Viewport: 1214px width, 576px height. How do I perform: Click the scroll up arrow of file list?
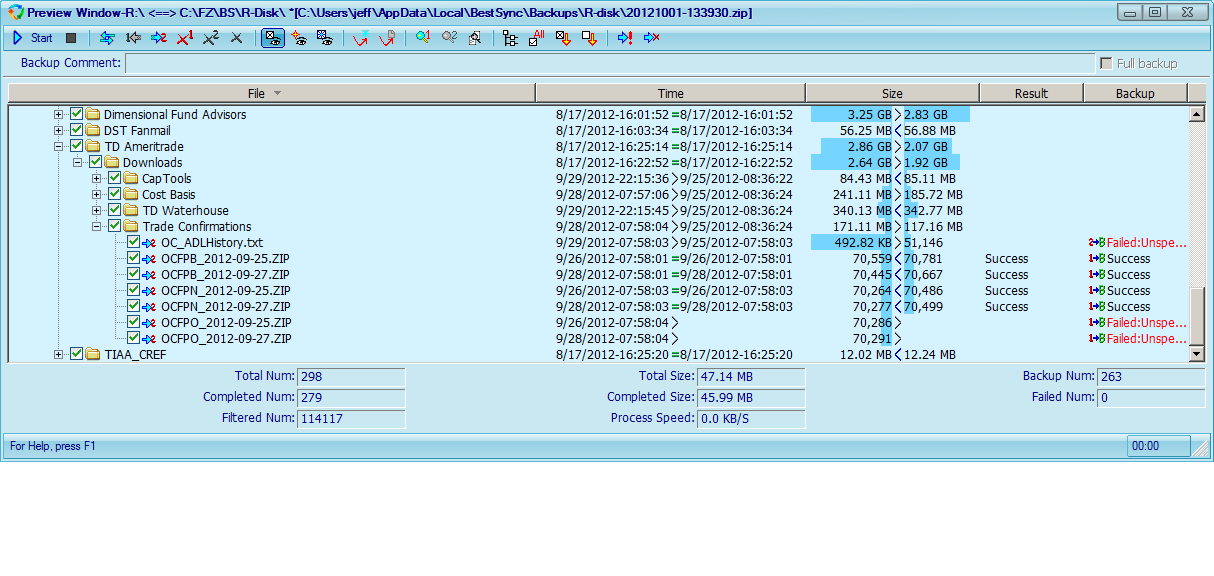pos(1196,115)
